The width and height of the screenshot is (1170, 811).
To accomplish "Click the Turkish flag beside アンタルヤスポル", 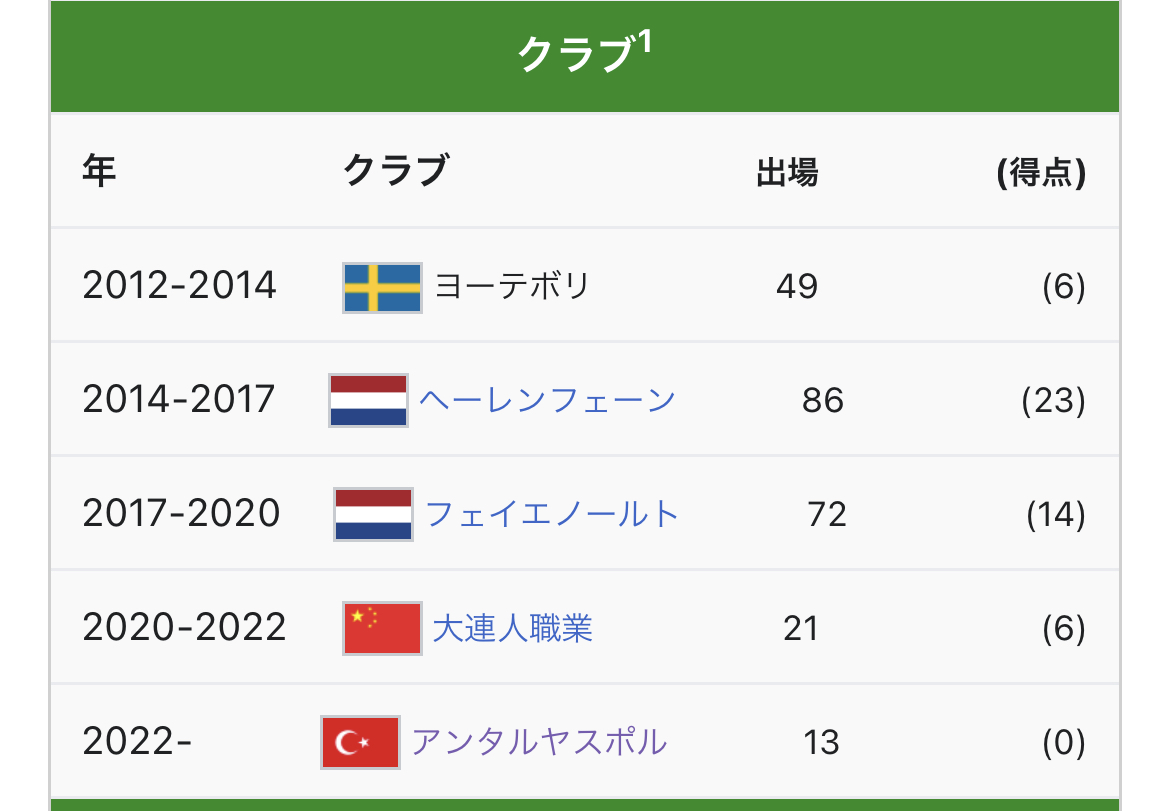I will click(360, 743).
